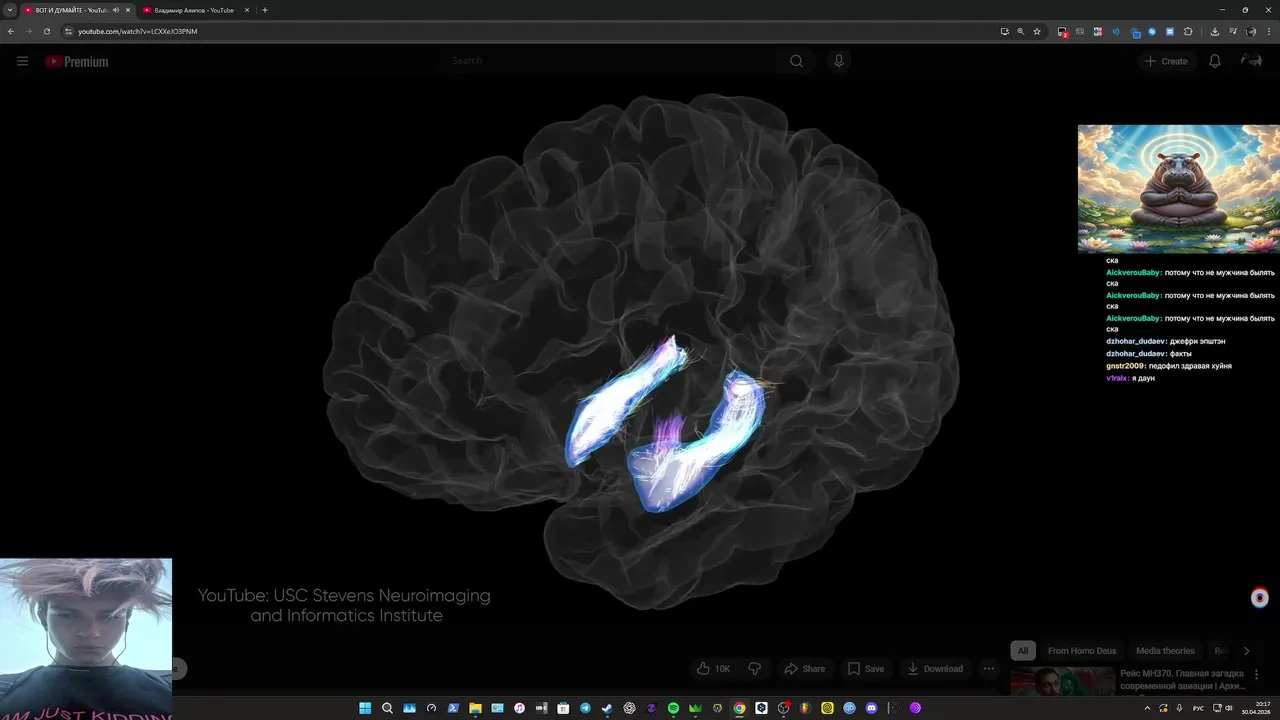Open Steam from the taskbar
Viewport: 1280px width, 720px height.
(x=607, y=708)
